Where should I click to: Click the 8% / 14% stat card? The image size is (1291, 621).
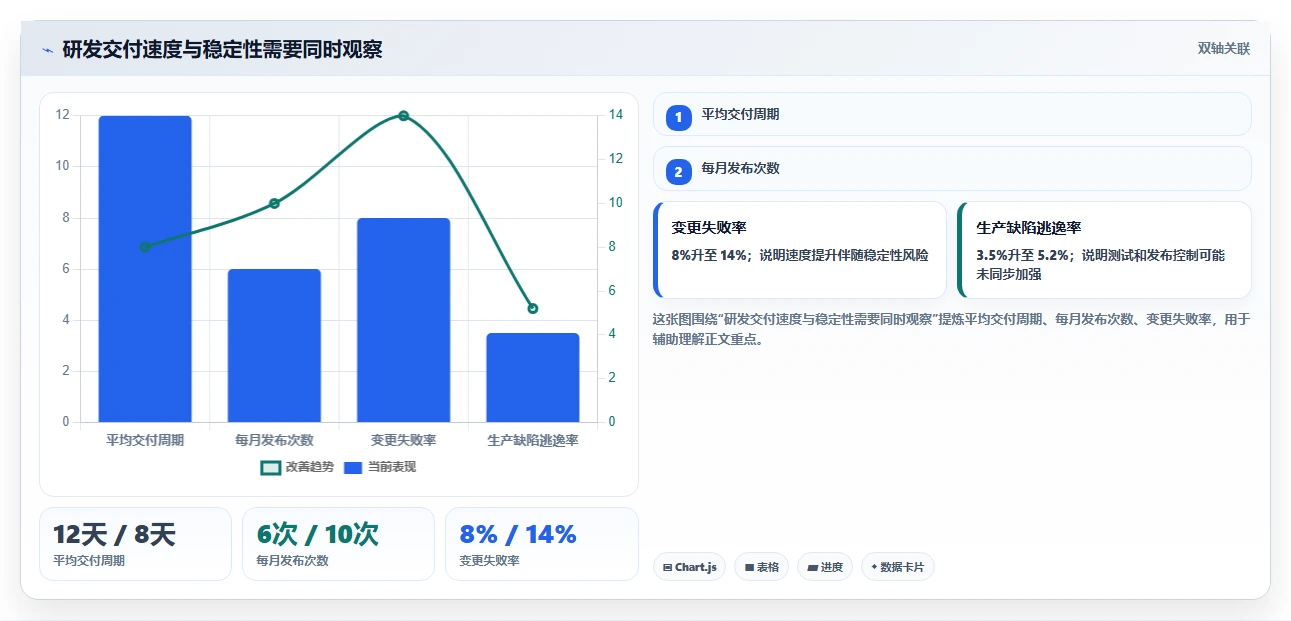(x=542, y=544)
